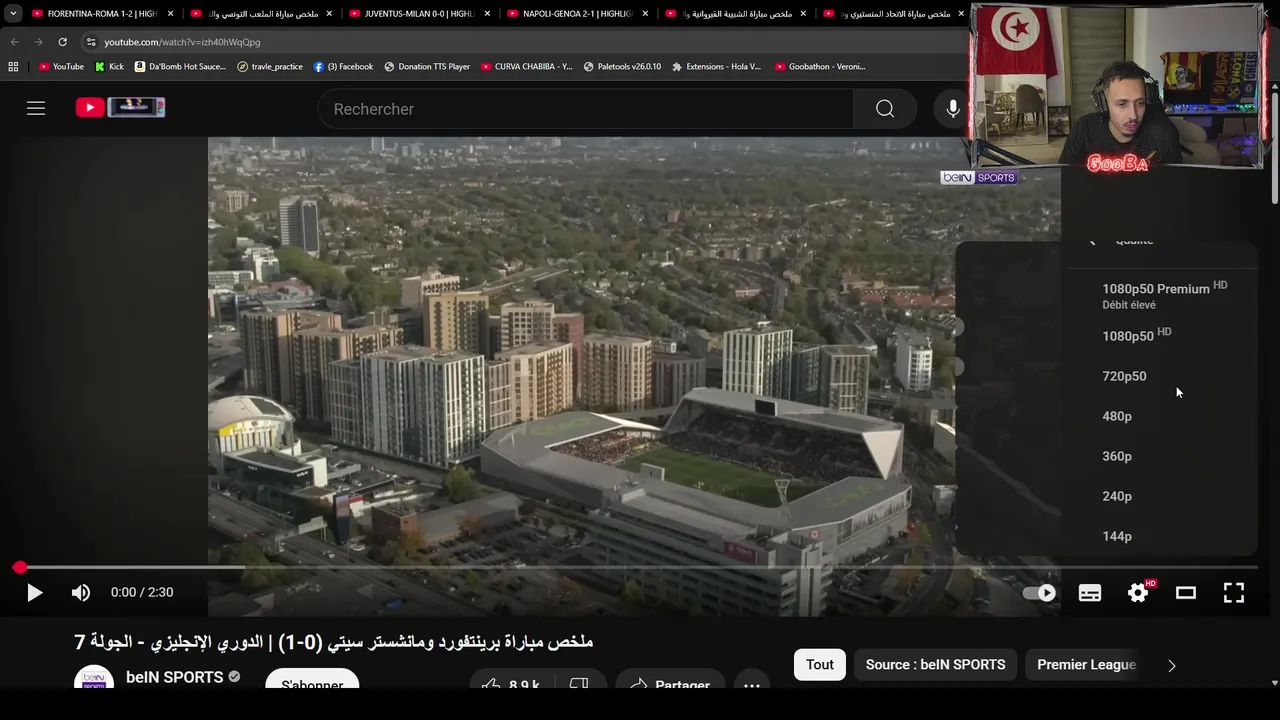Choose 240p quality
This screenshot has width=1280, height=720.
(1162, 496)
